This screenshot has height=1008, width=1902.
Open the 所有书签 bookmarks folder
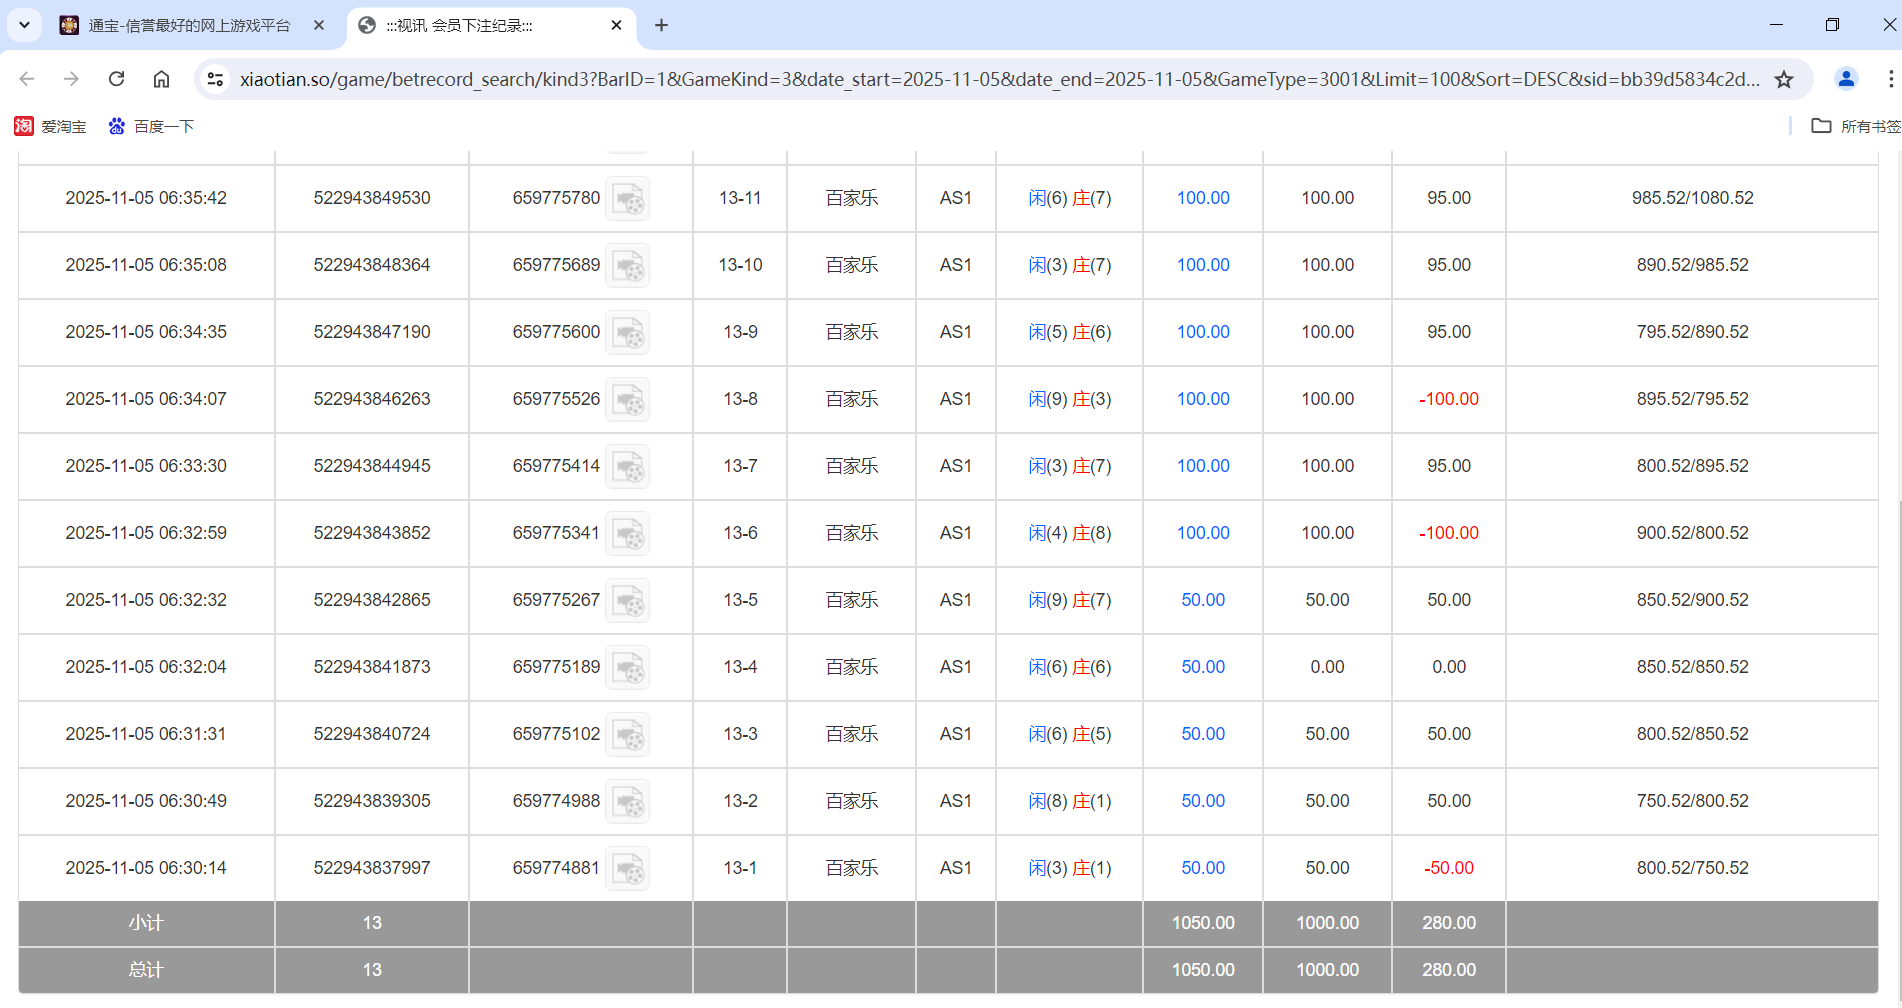coord(1856,126)
